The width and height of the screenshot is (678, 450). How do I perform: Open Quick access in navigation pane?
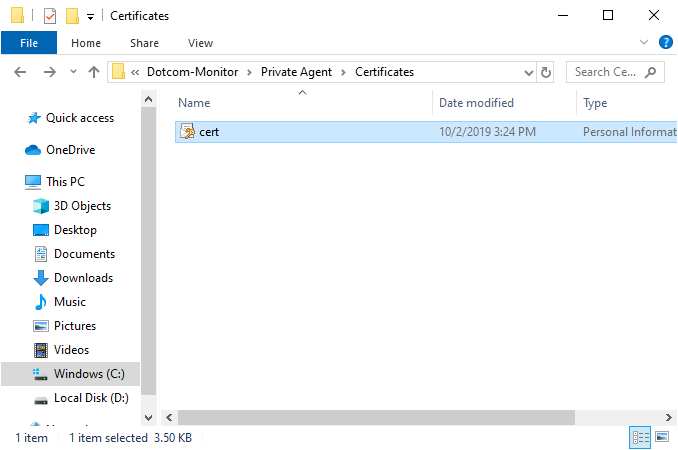pos(70,118)
